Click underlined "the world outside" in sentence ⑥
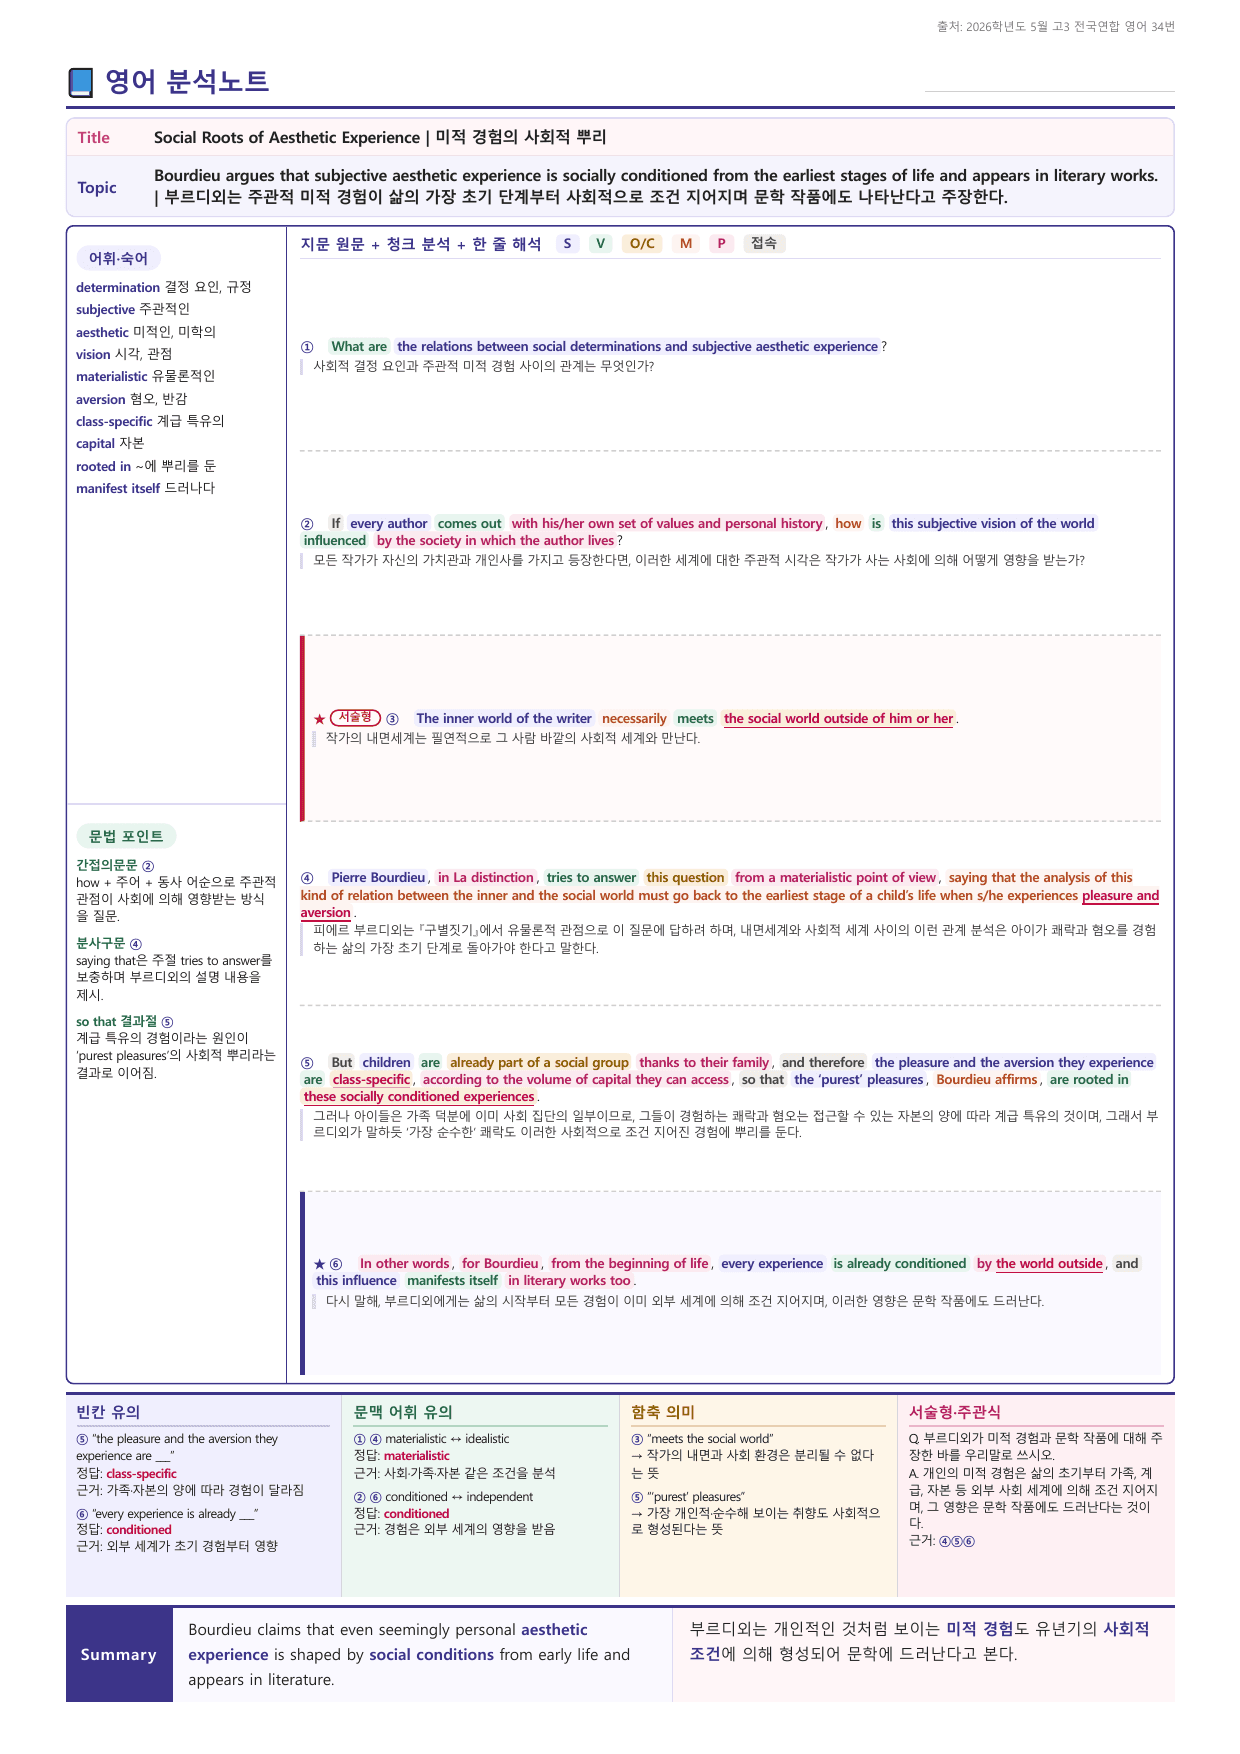Image resolution: width=1240 pixels, height=1754 pixels. (1049, 1264)
